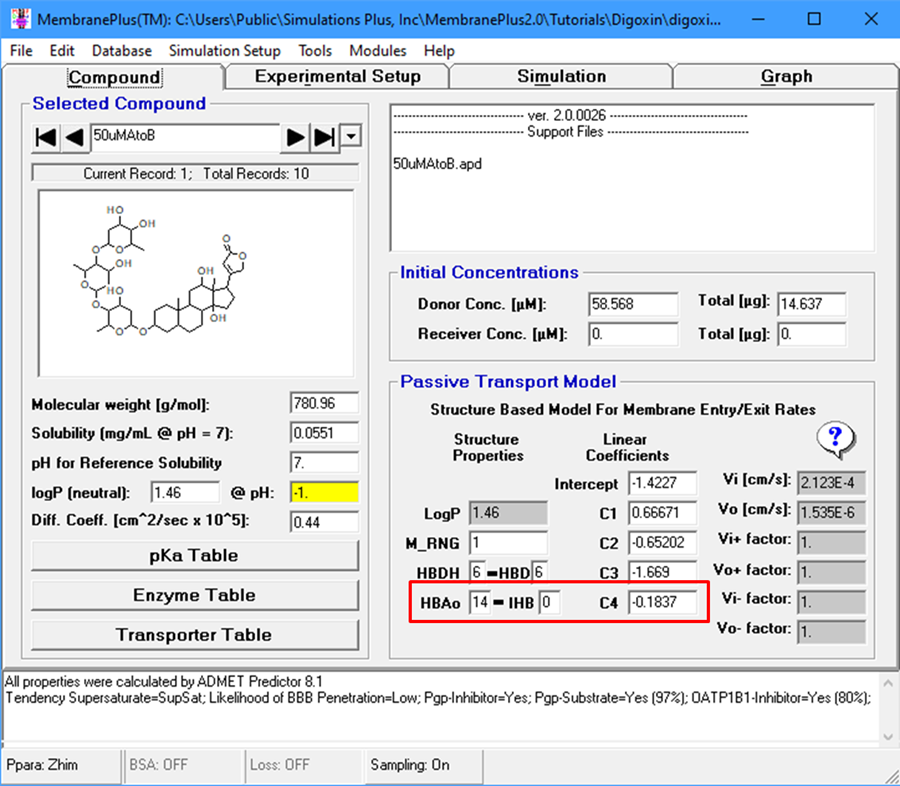Viewport: 900px width, 786px height.
Task: Click the C2 coefficient field
Action: coord(662,543)
